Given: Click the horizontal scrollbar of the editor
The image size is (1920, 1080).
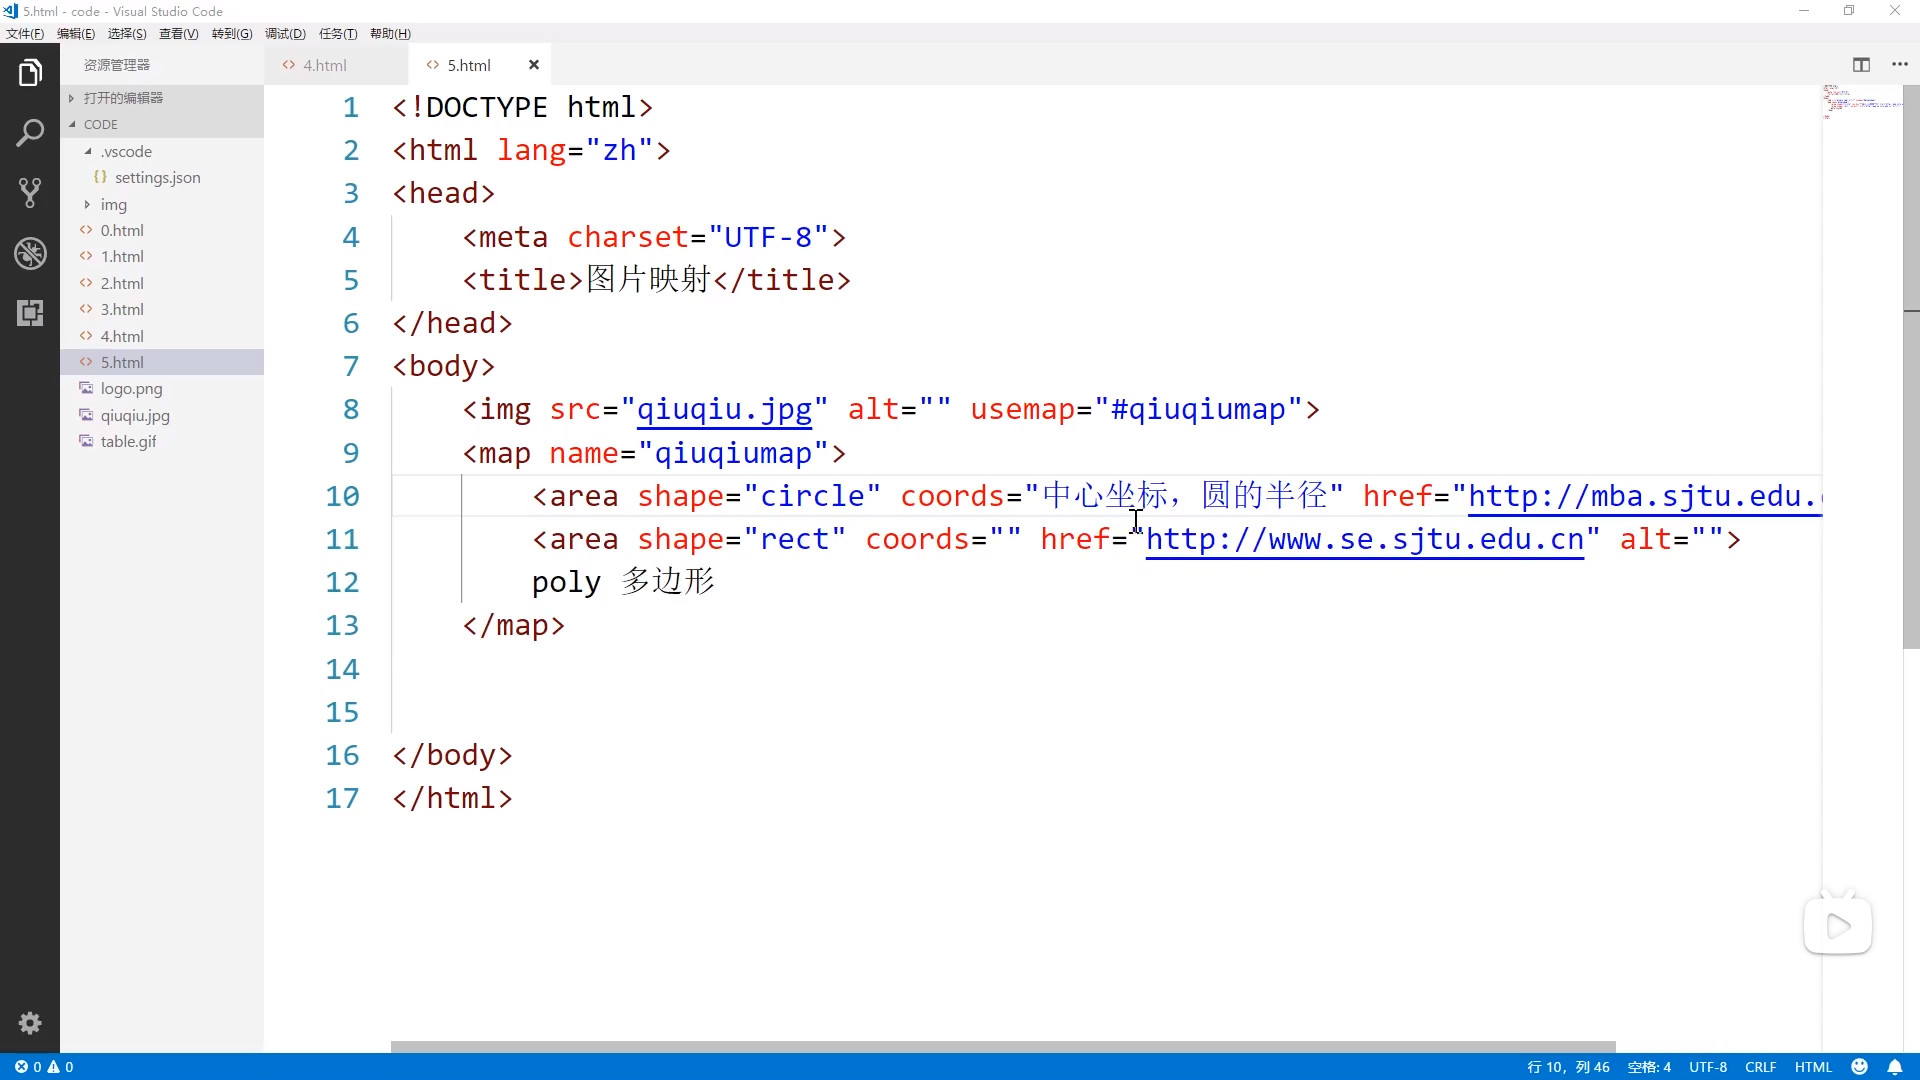Looking at the screenshot, I should pos(1002,1047).
